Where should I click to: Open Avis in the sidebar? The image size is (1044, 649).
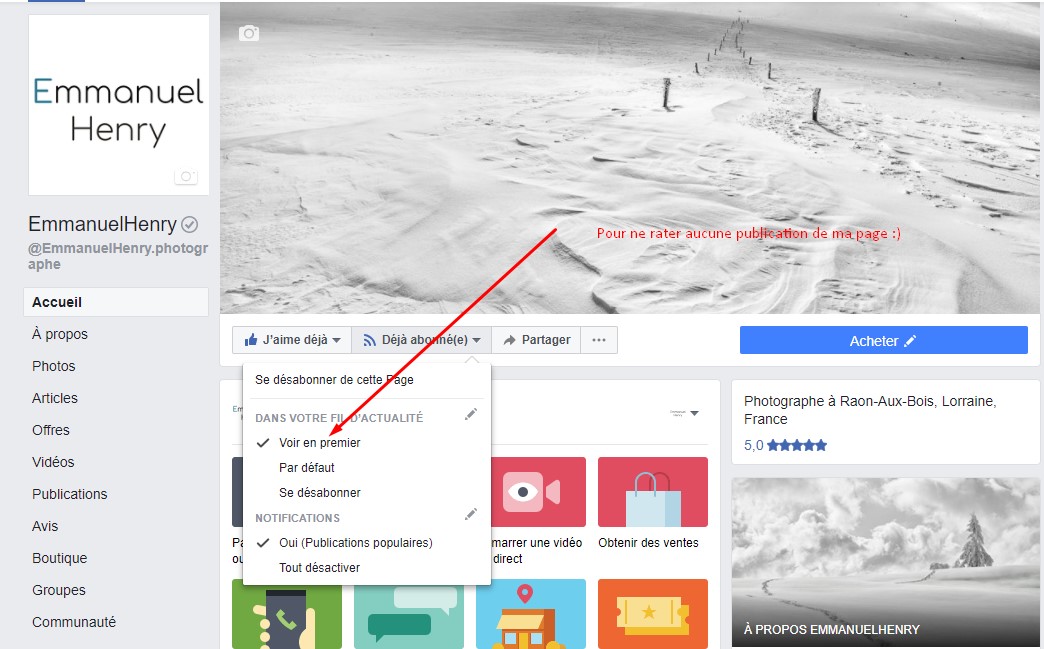point(45,526)
